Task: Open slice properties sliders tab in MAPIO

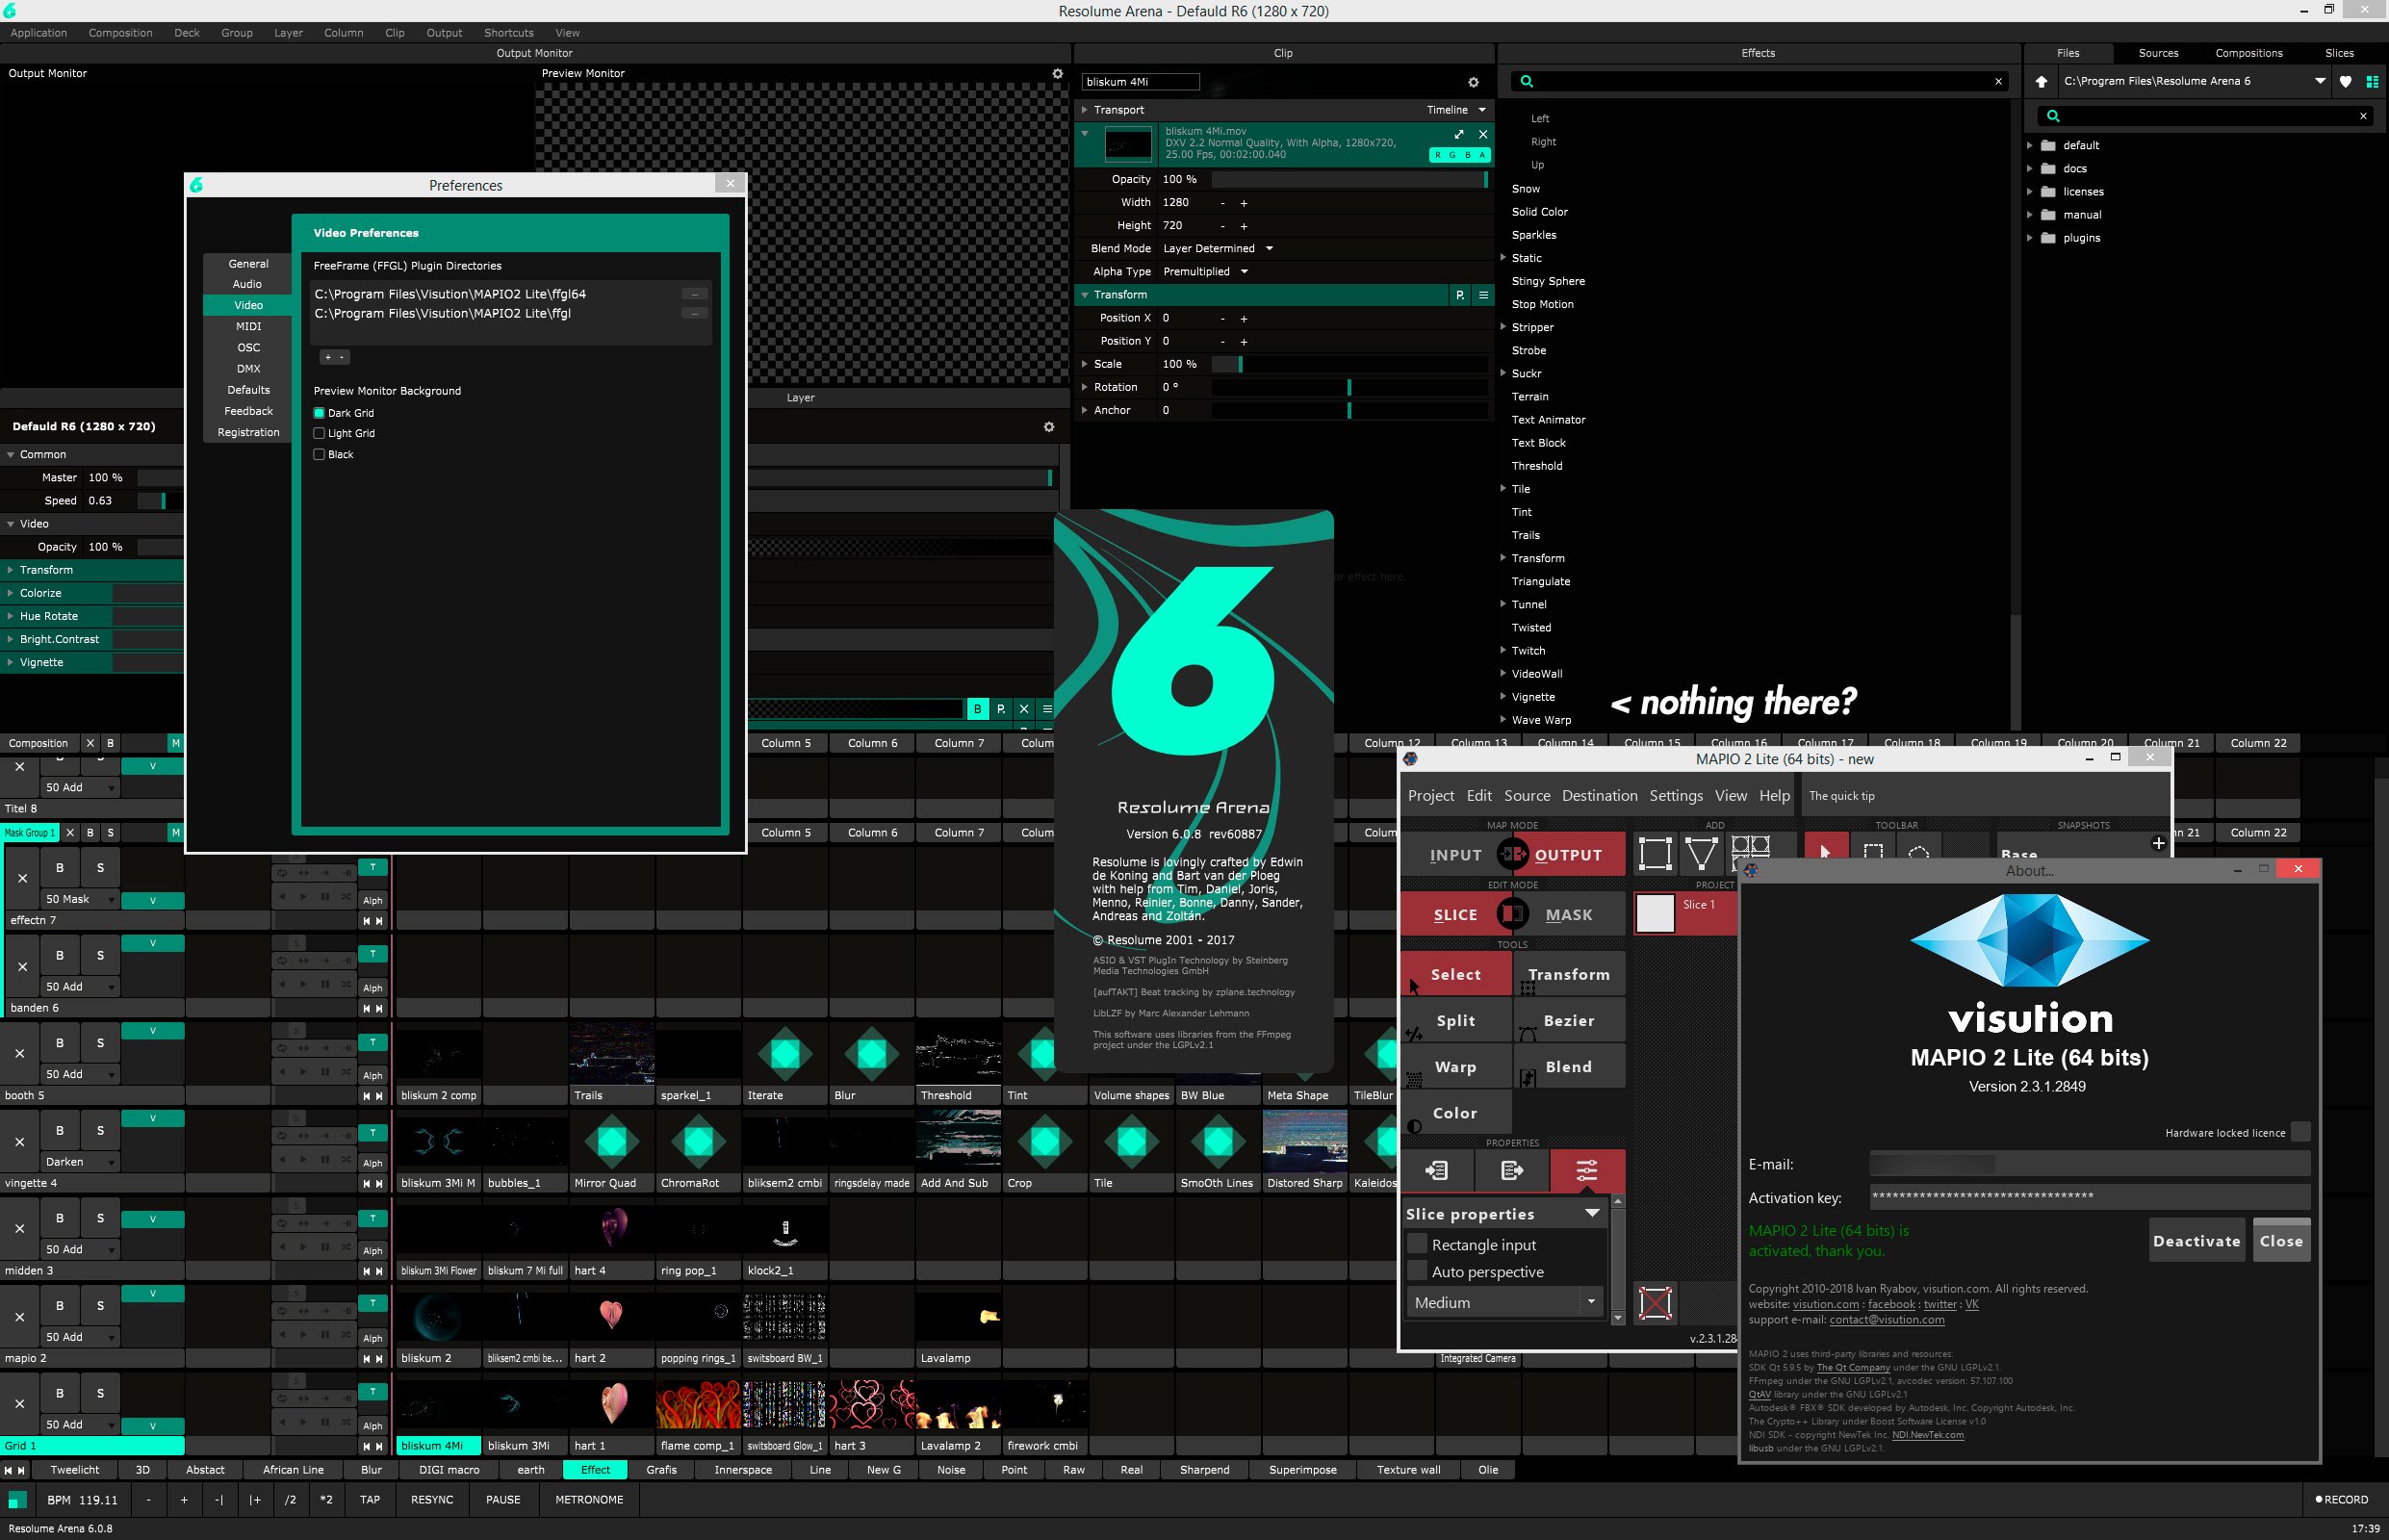Action: [1586, 1169]
